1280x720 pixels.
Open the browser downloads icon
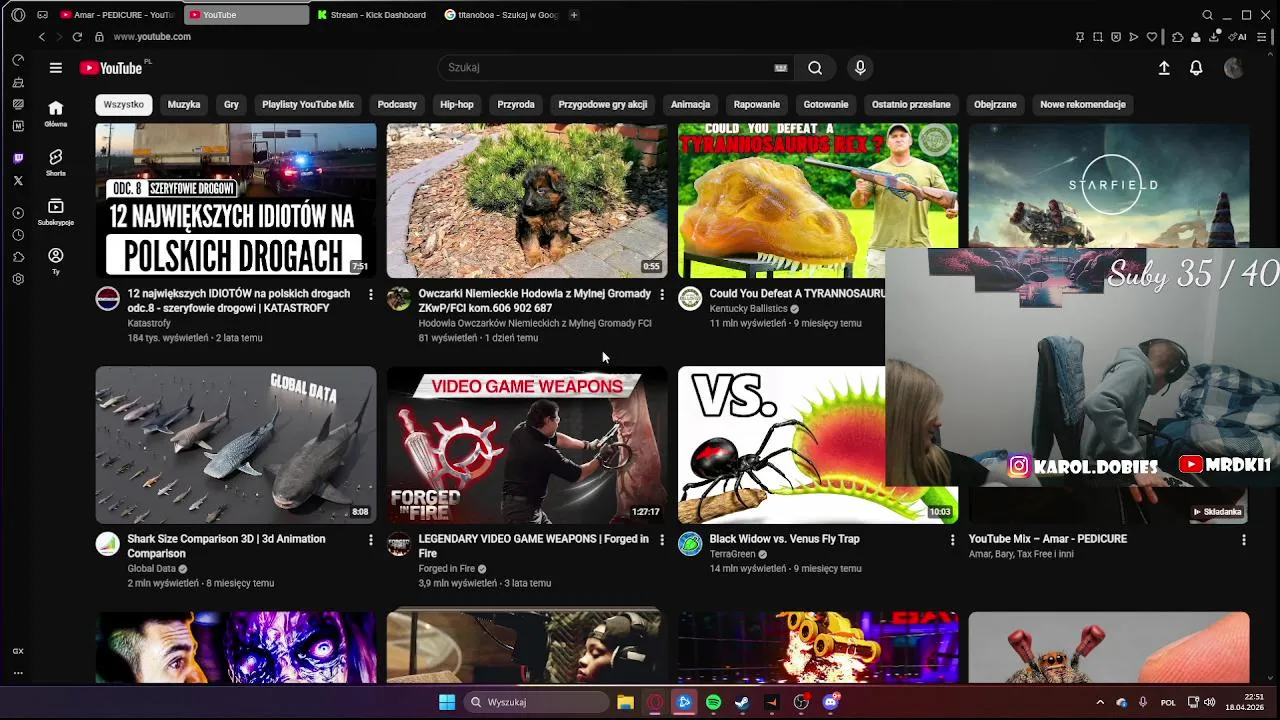1214,37
